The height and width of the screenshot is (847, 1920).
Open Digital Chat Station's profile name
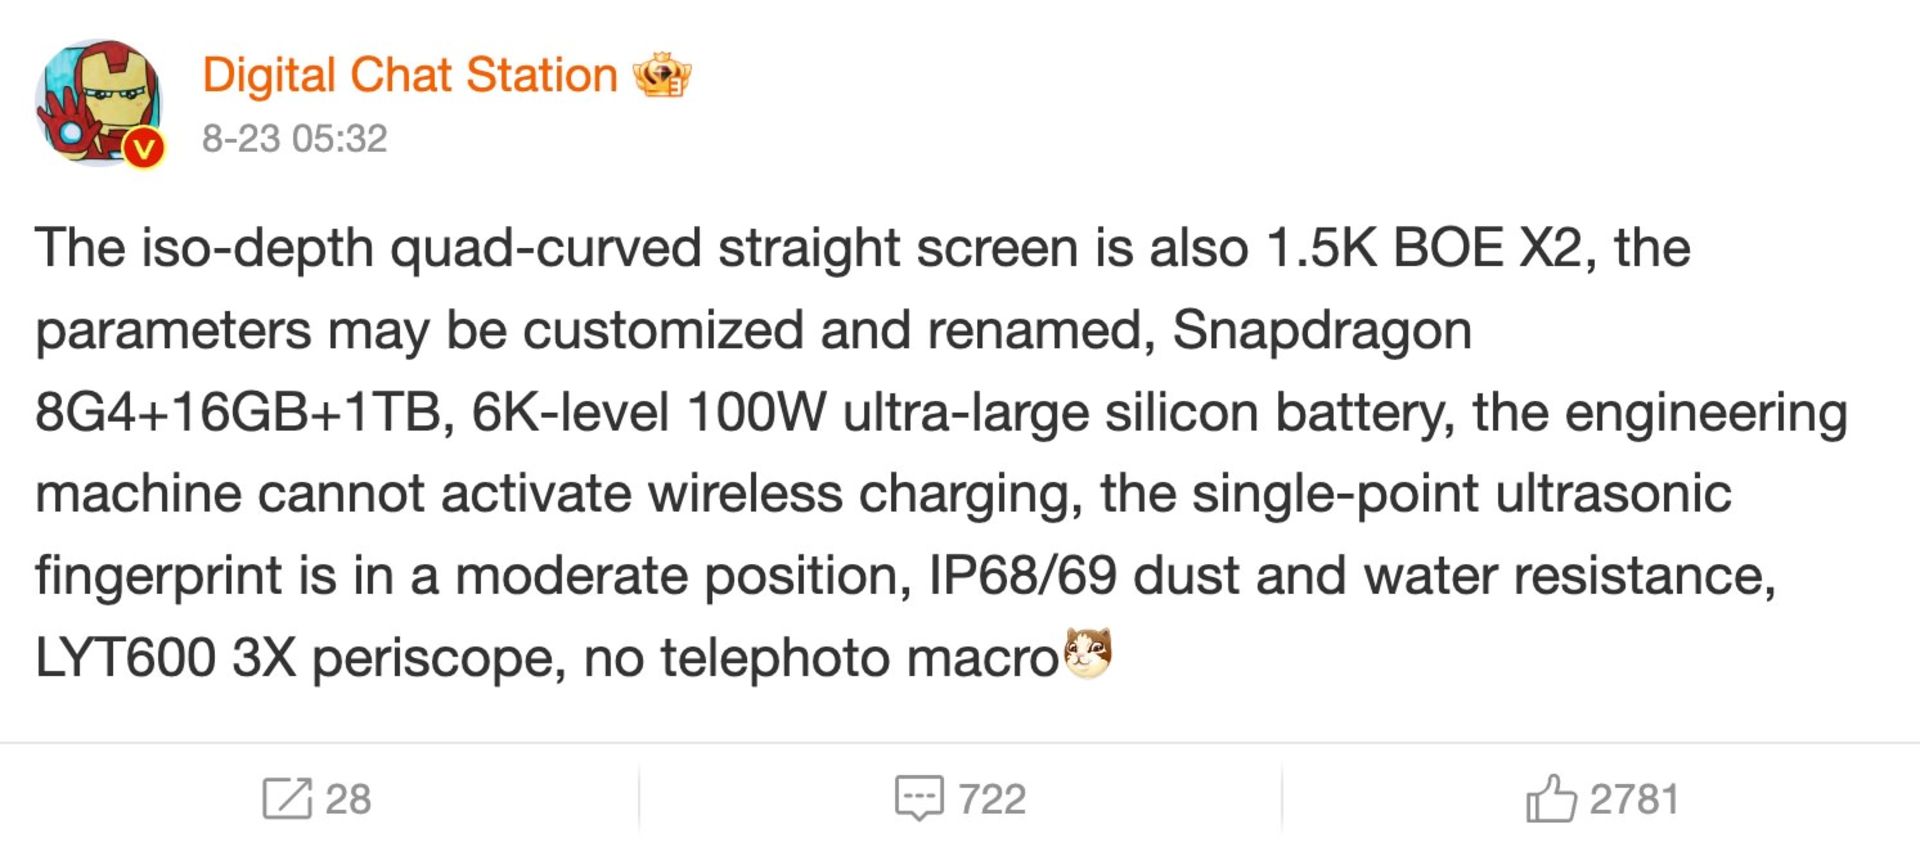point(410,75)
